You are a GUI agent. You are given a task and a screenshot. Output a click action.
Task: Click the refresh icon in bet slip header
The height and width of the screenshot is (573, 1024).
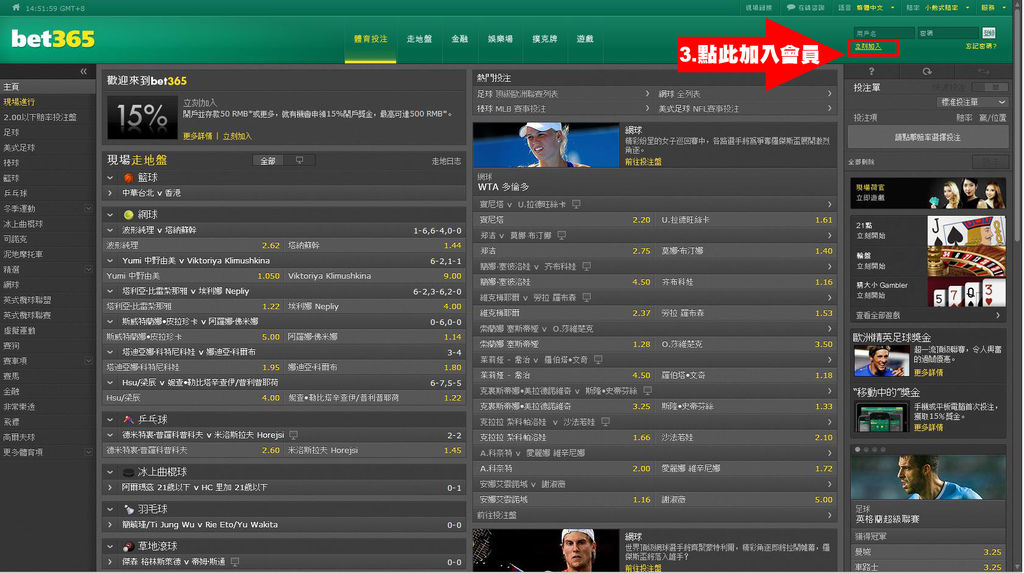coord(927,71)
